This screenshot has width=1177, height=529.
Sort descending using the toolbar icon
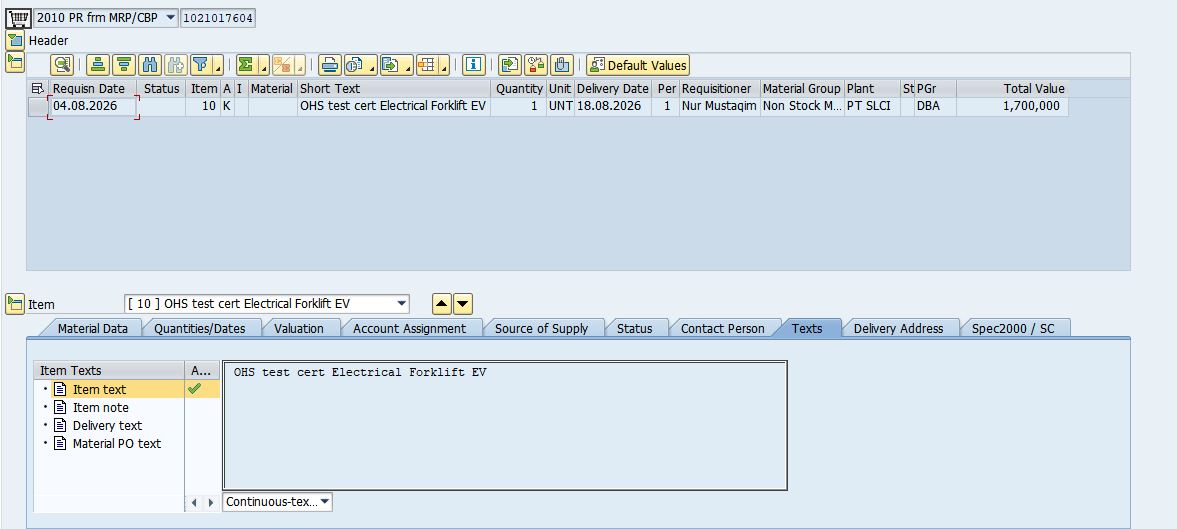[124, 65]
